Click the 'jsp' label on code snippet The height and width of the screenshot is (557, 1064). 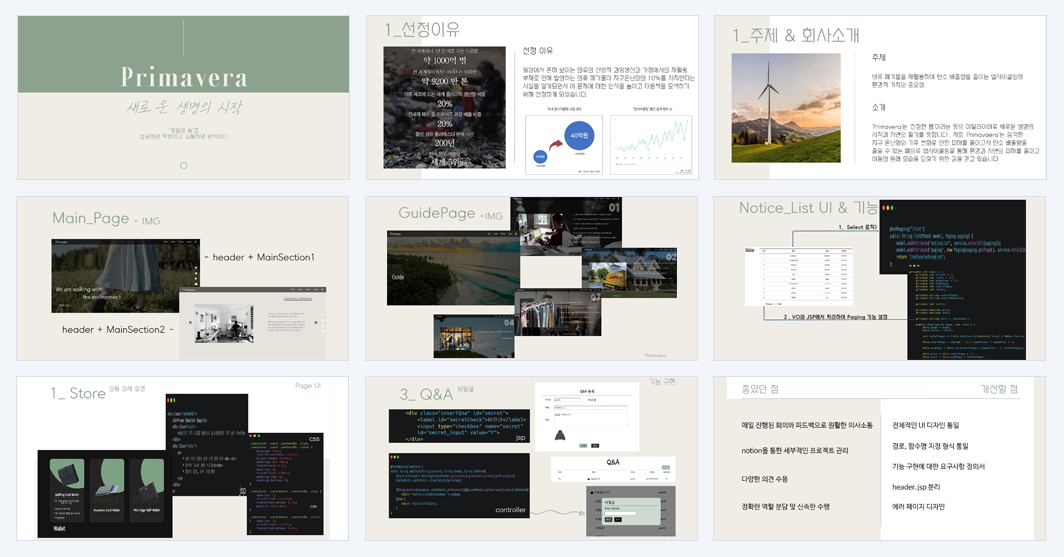(x=520, y=438)
